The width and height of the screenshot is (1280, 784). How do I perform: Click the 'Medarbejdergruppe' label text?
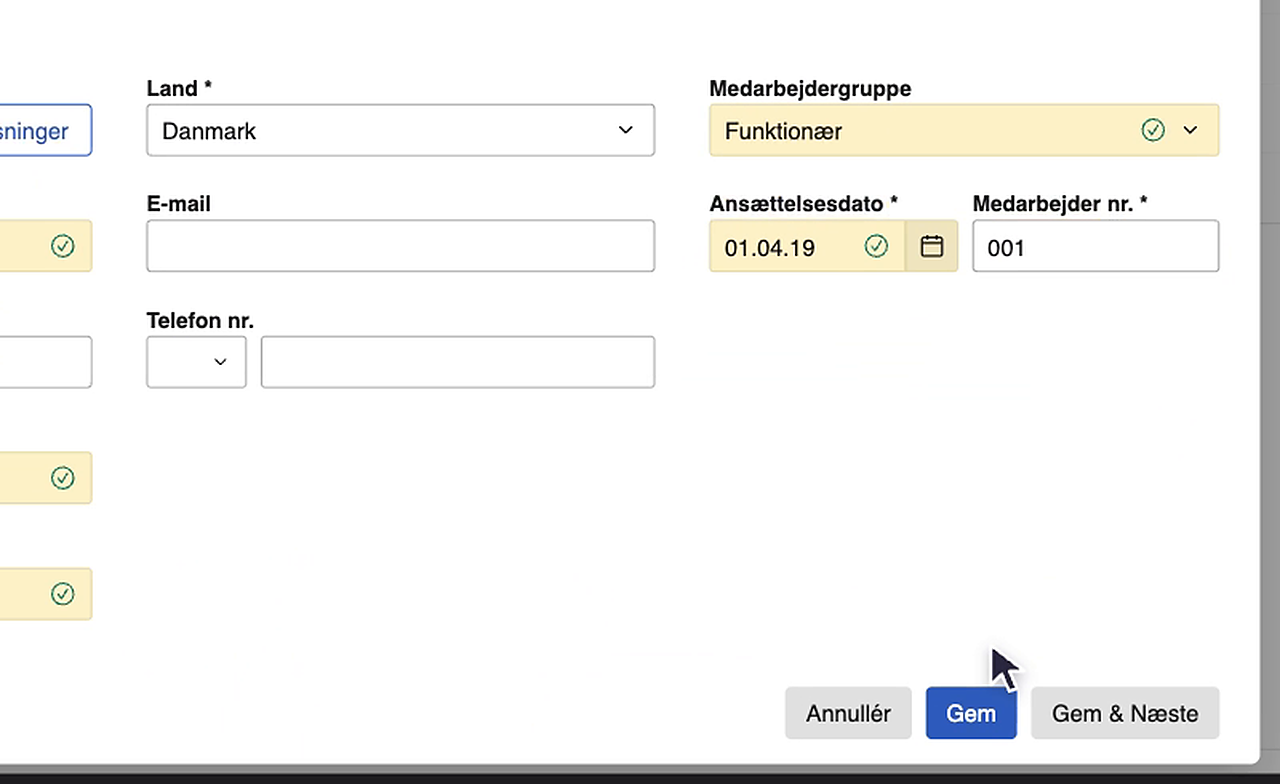point(810,88)
